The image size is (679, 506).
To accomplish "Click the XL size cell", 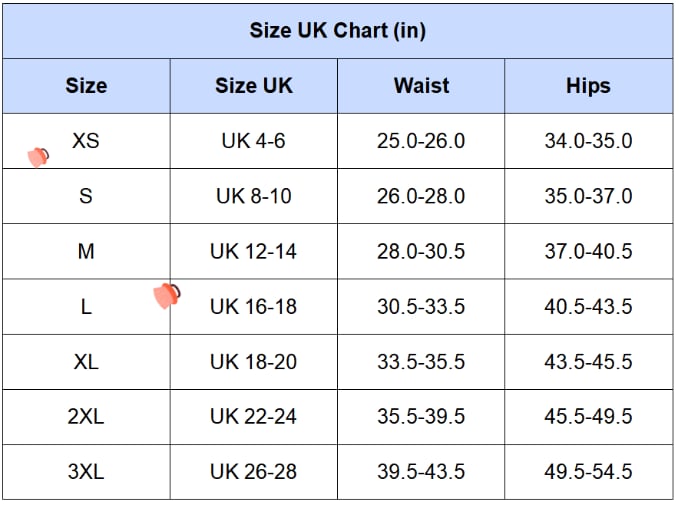I will [86, 362].
